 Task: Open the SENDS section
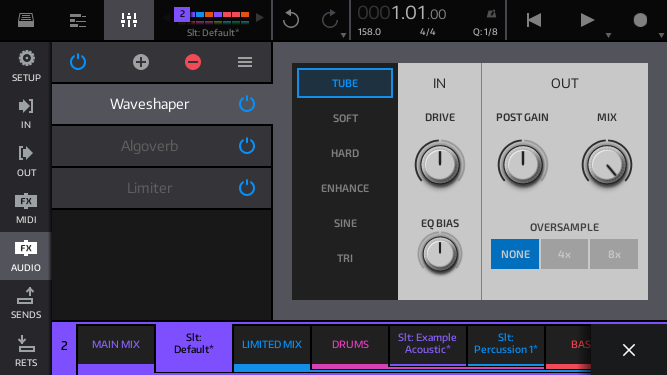[x=26, y=303]
